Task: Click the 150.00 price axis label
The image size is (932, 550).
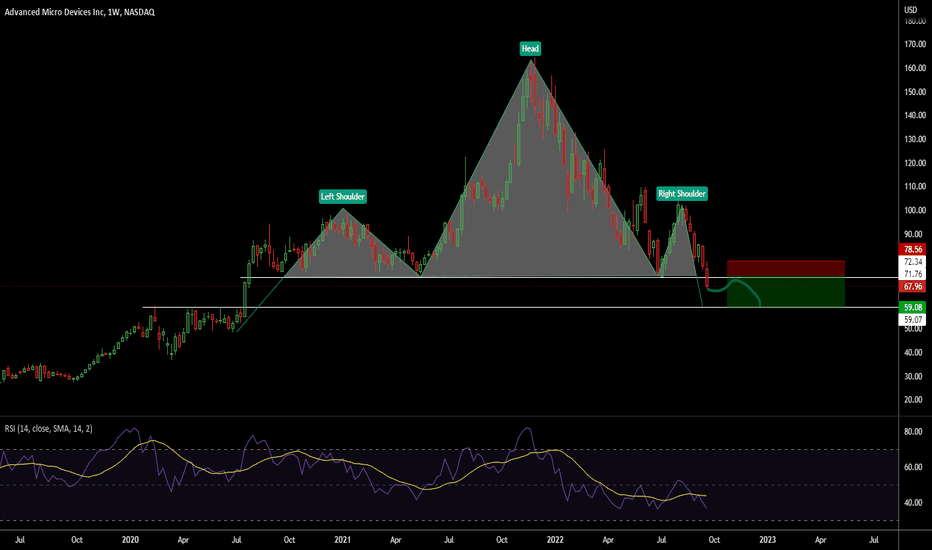Action: pos(915,92)
